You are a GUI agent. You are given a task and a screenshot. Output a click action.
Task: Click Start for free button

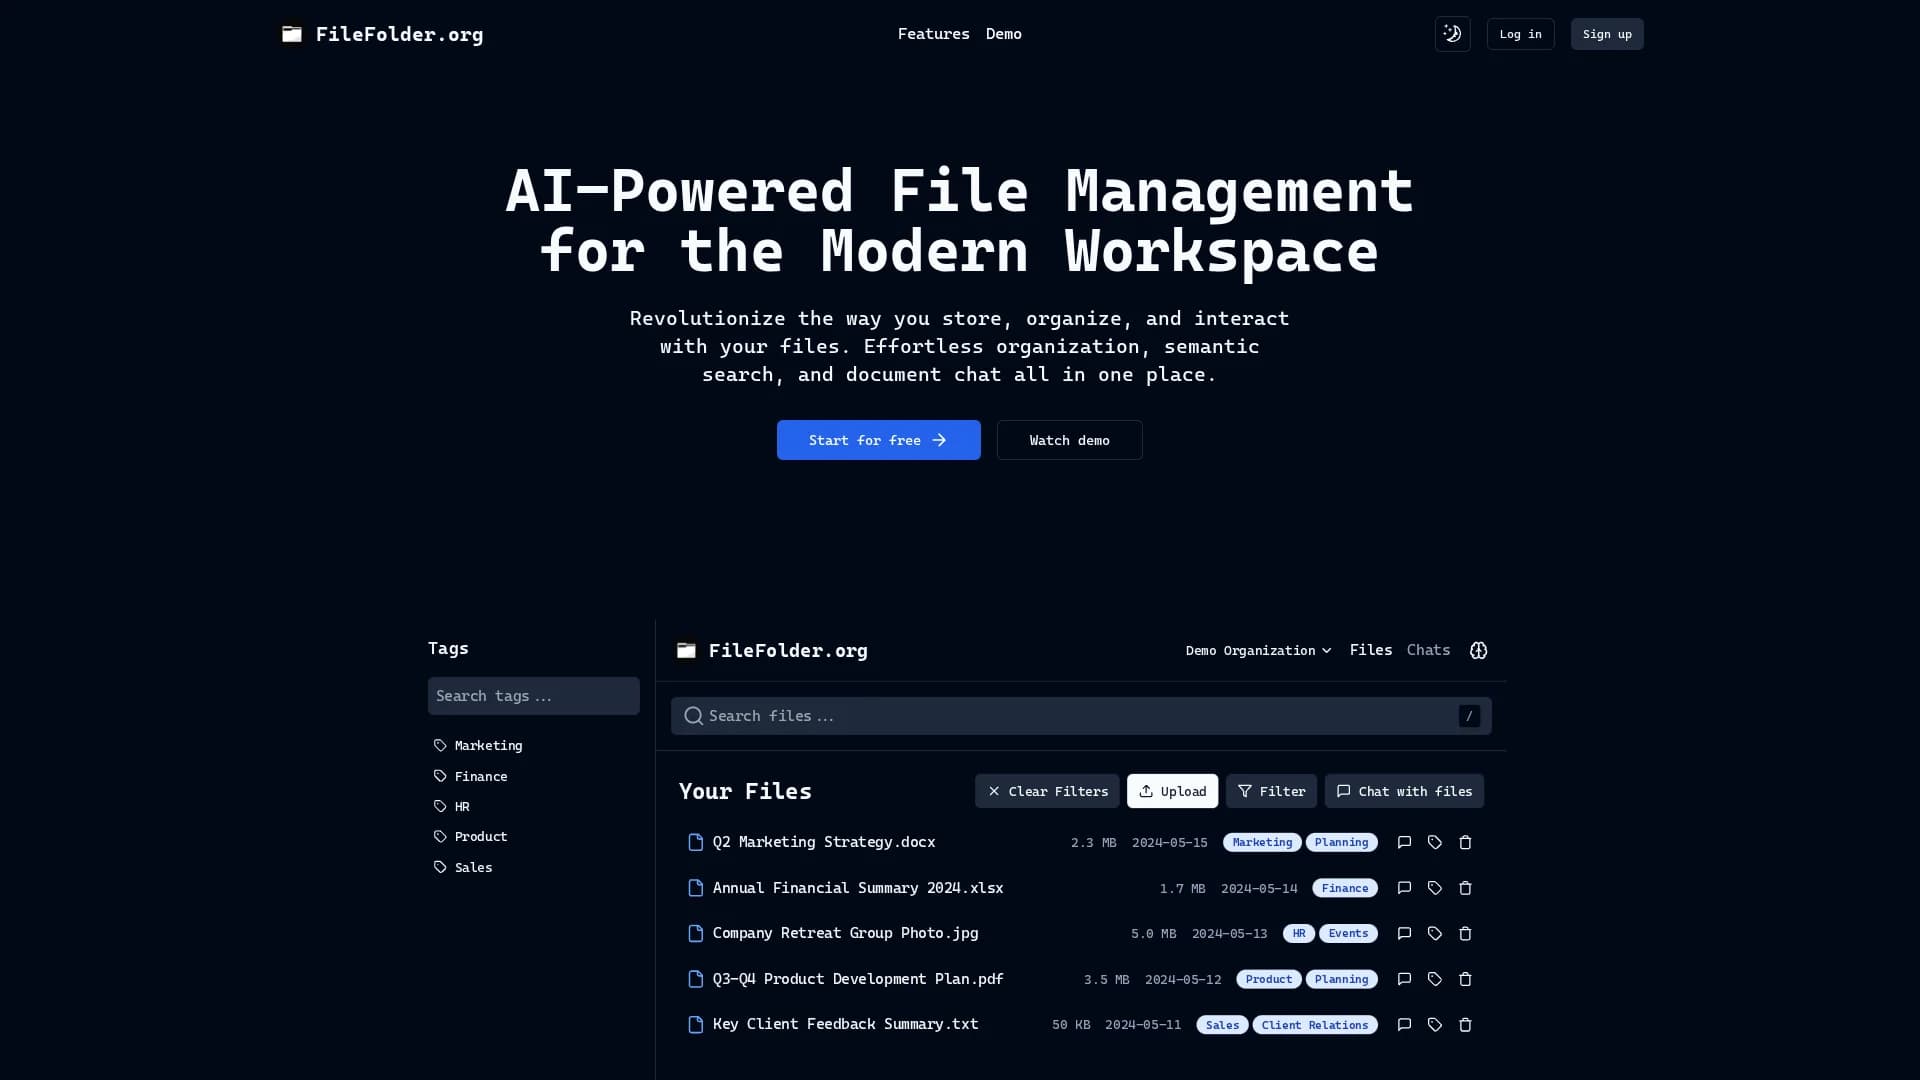[878, 440]
